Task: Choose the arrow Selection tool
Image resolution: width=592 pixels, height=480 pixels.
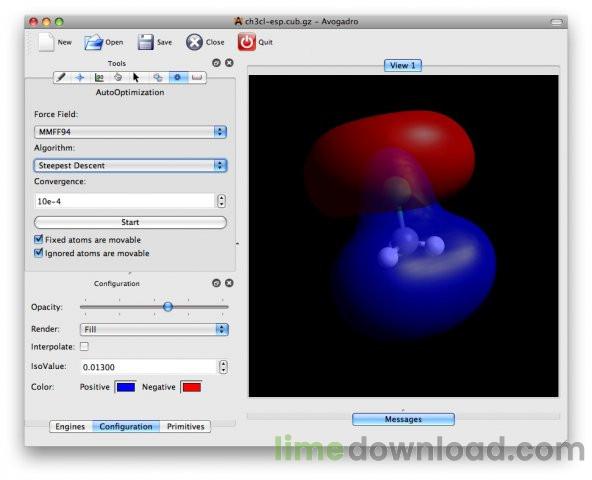Action: tap(136, 77)
